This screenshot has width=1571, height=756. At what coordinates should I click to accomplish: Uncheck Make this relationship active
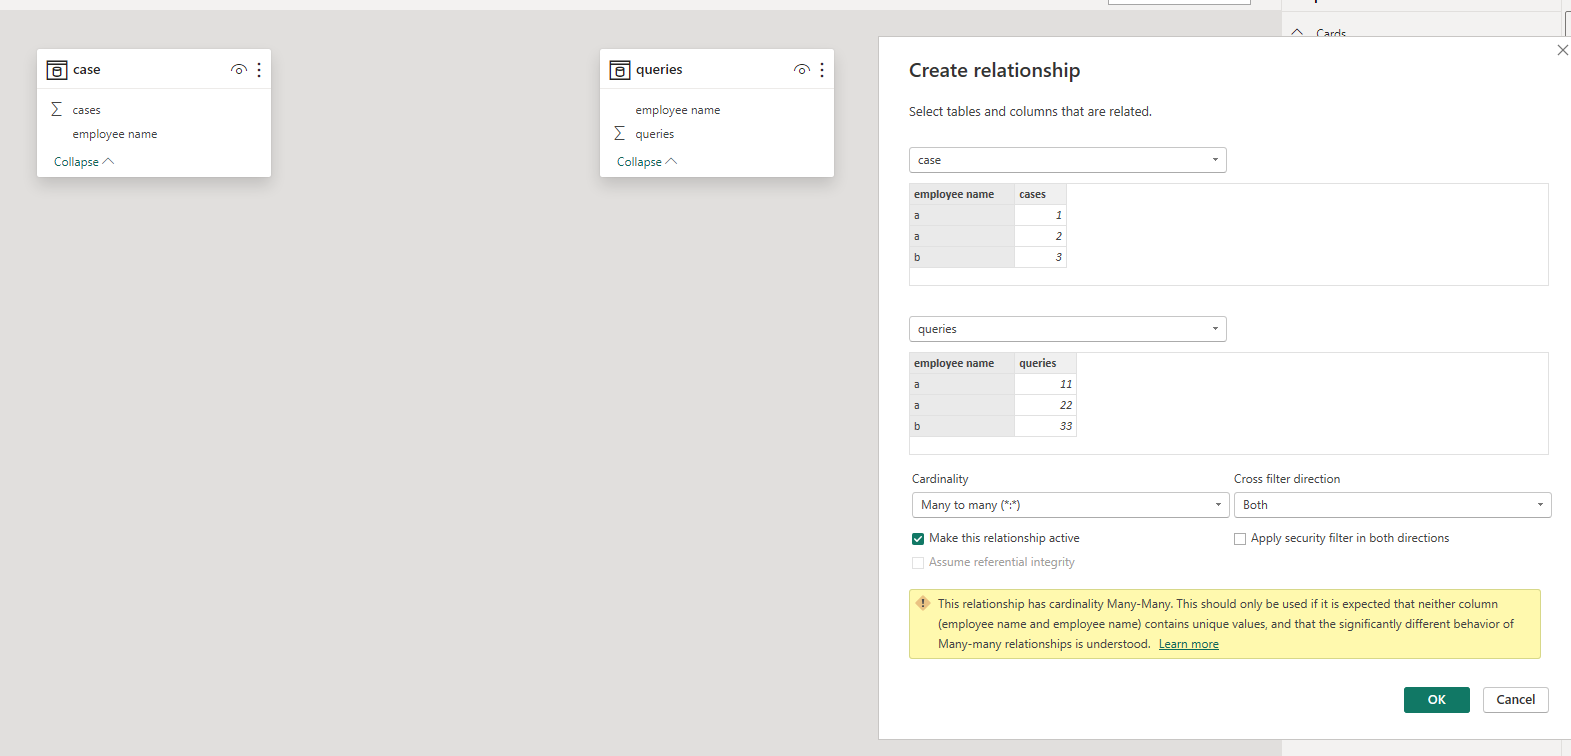click(918, 539)
